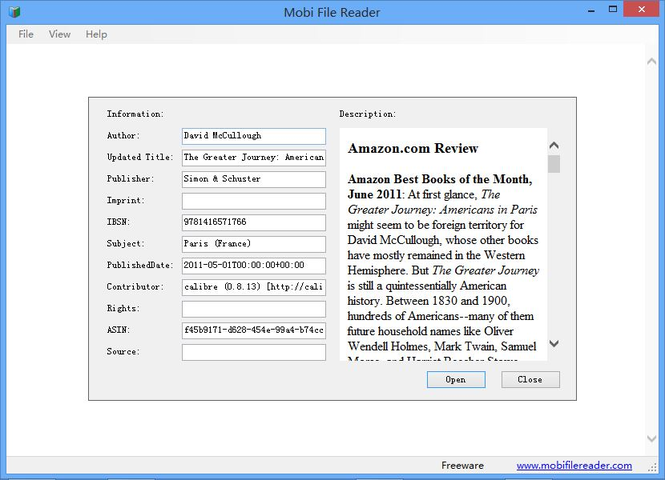Focus the empty Rights field
The width and height of the screenshot is (665, 480).
click(254, 309)
